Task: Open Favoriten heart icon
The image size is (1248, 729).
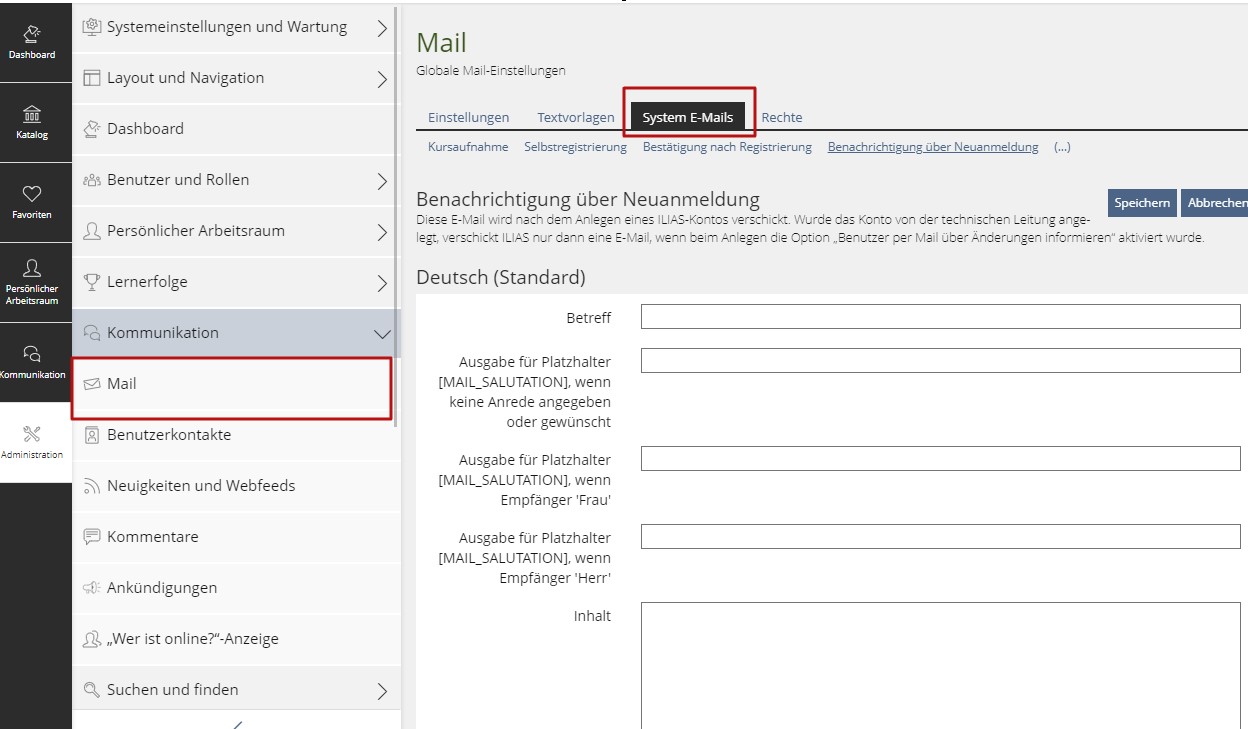Action: click(x=32, y=202)
